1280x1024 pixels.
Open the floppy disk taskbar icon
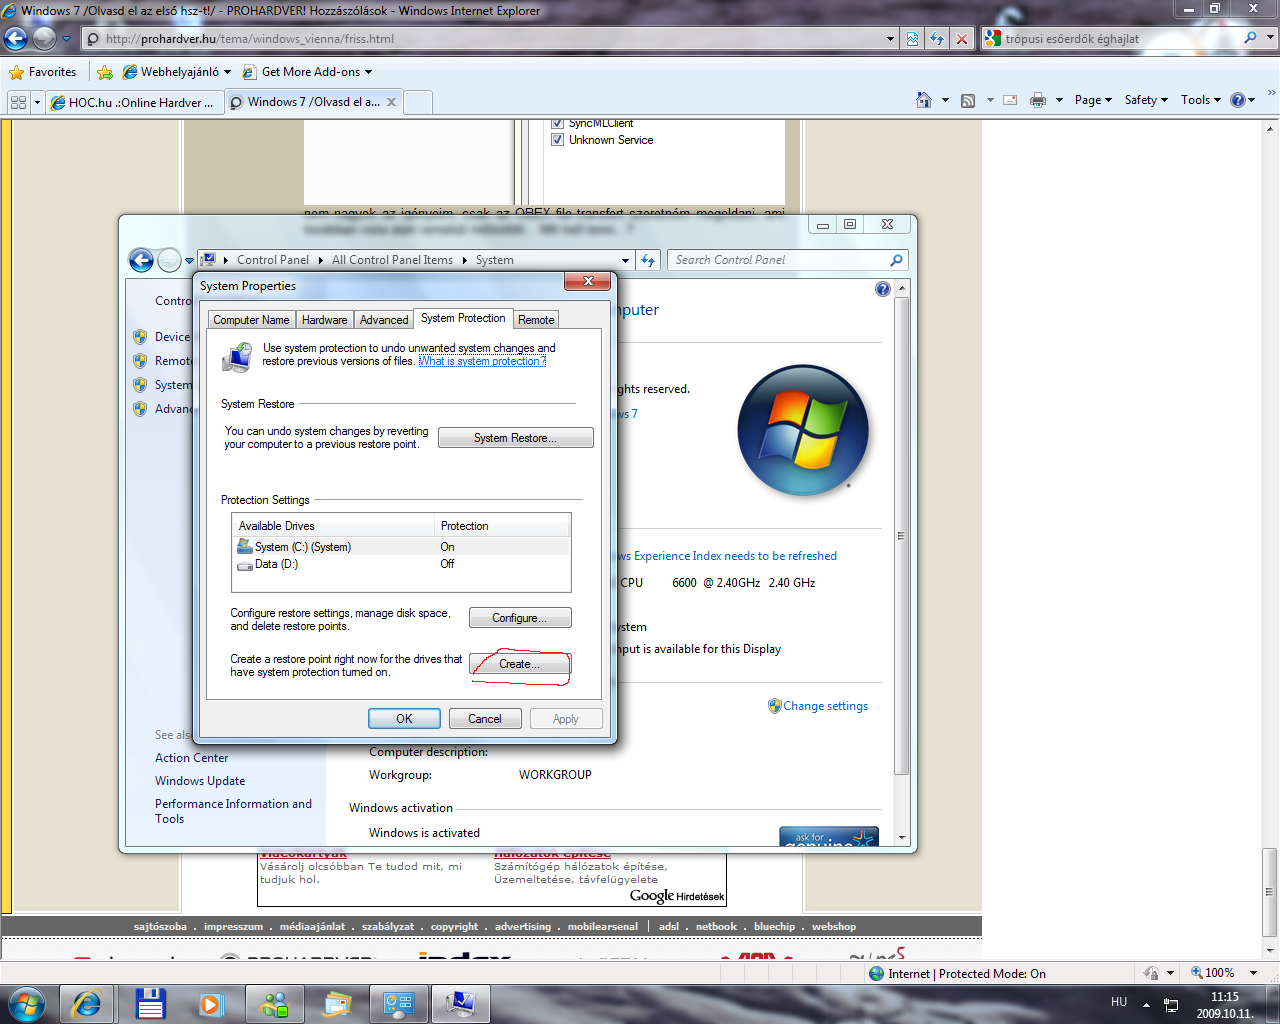click(151, 1004)
